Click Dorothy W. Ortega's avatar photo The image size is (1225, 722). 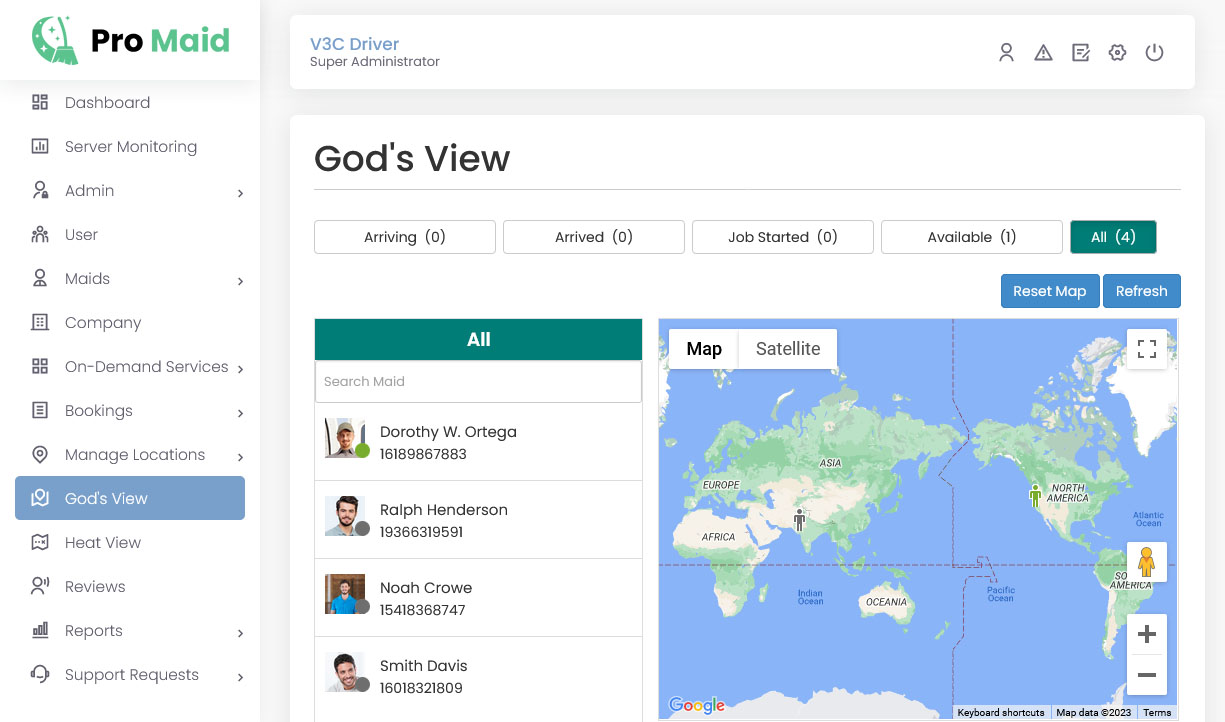[x=345, y=438]
